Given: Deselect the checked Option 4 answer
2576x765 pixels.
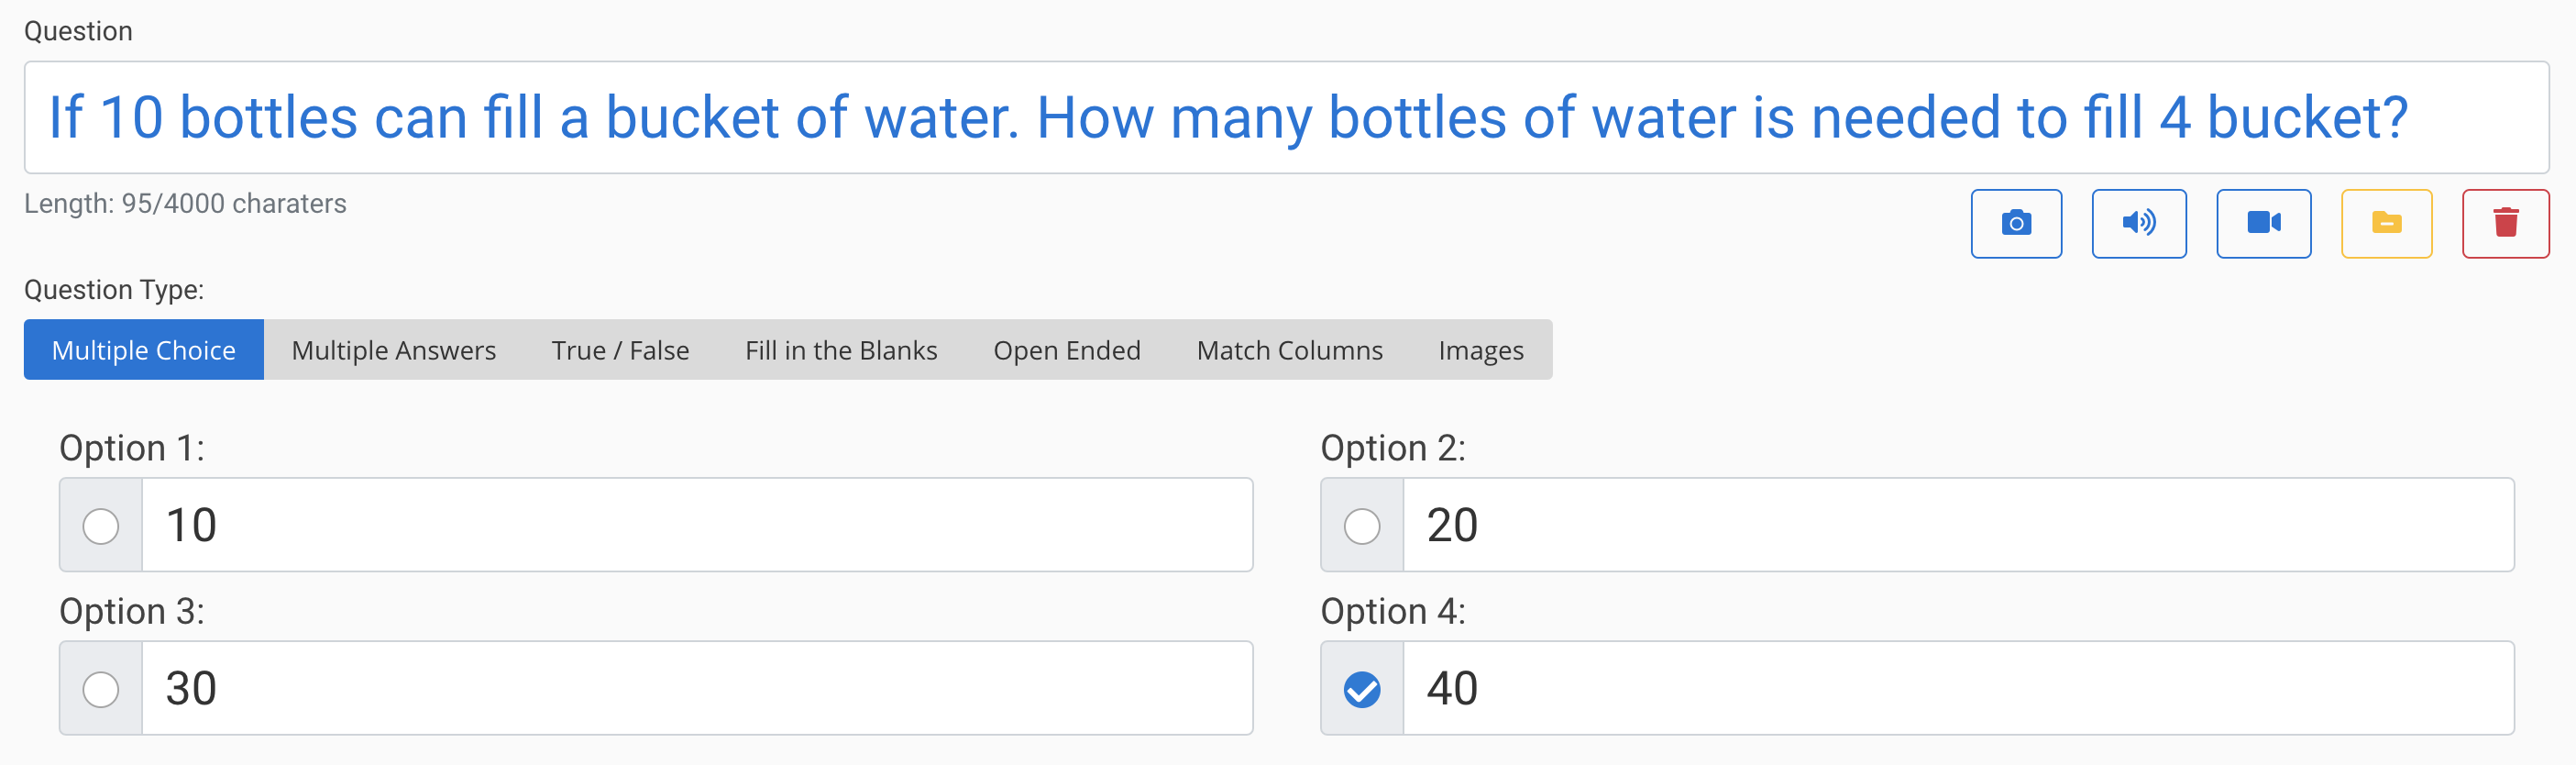Looking at the screenshot, I should click(1360, 687).
